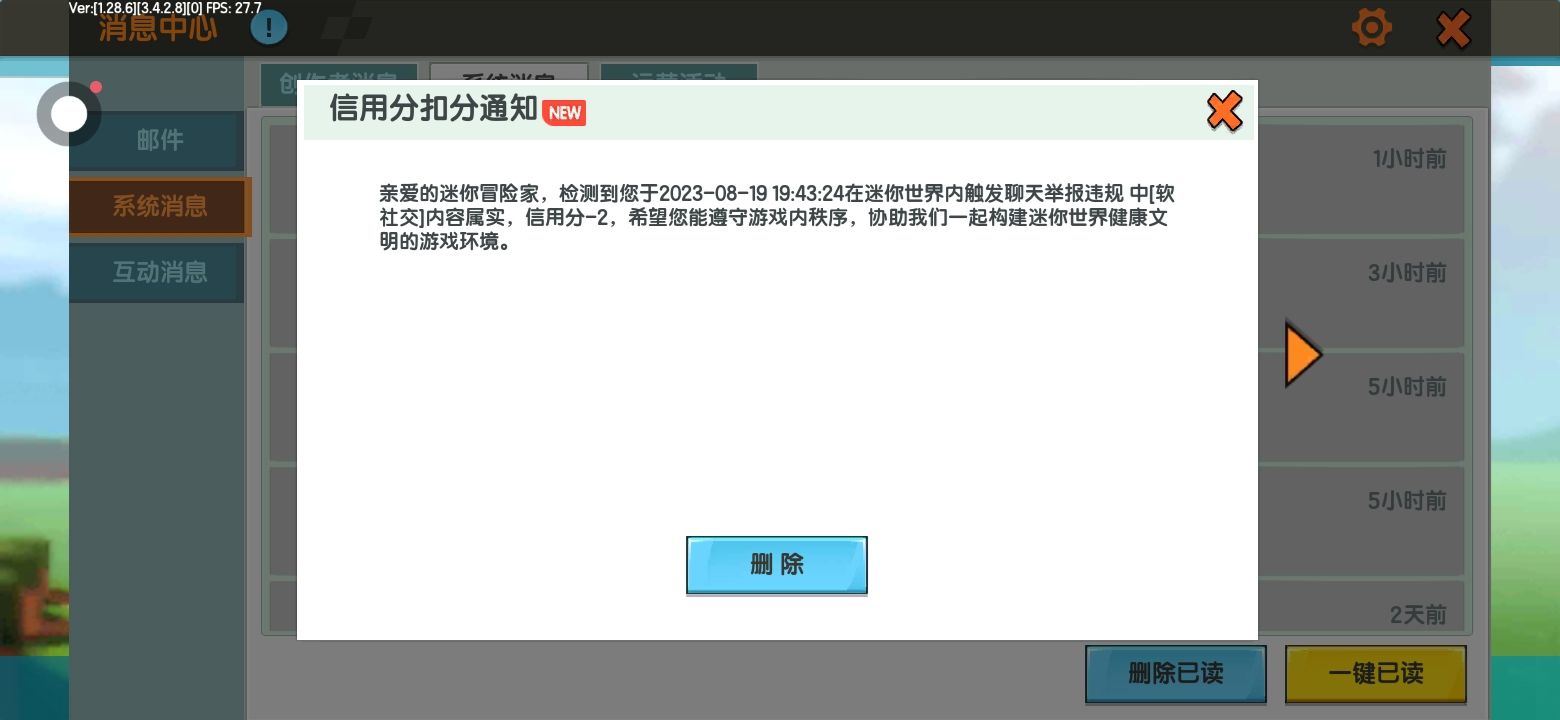Open the settings gear icon

[1371, 28]
